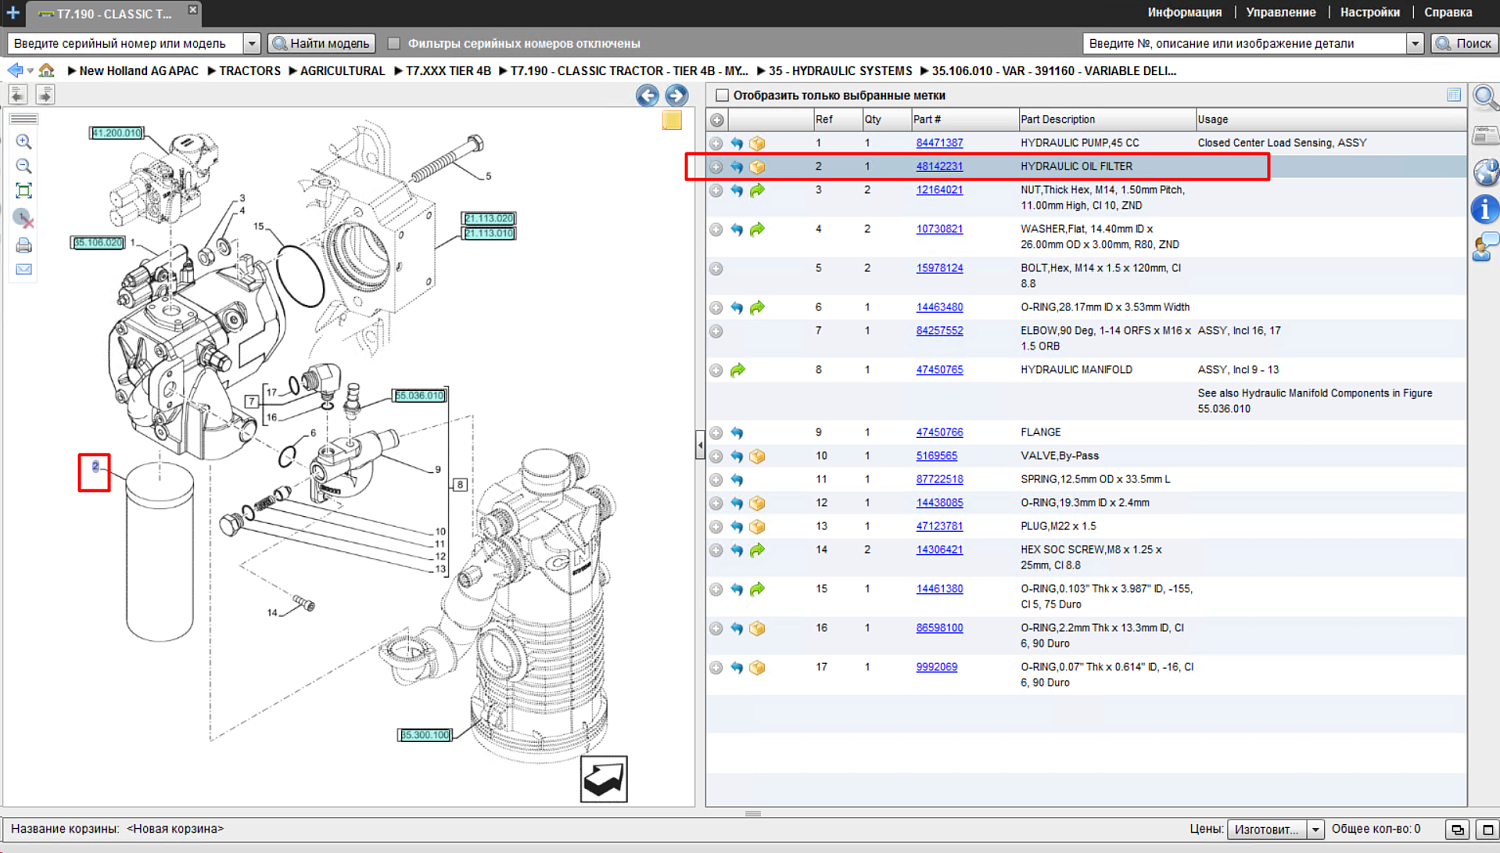The width and height of the screenshot is (1500, 853).
Task: Click the box icon on PLUG, M22 row
Action: tap(757, 527)
